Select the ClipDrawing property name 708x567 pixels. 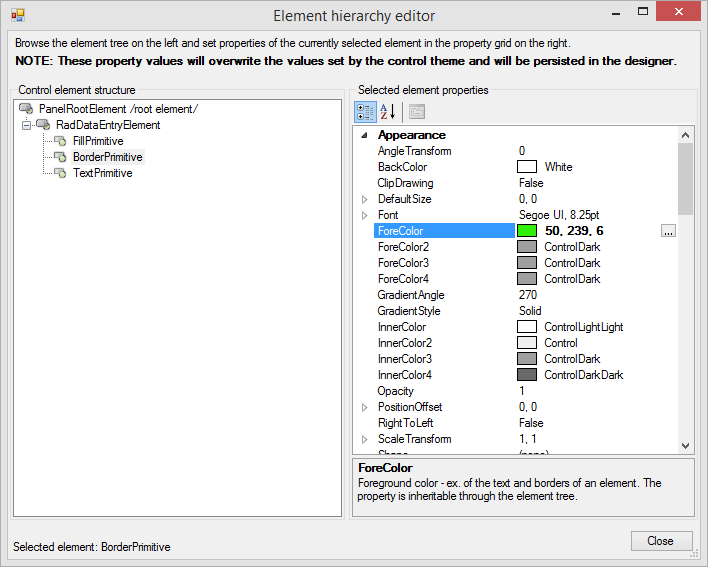(405, 183)
